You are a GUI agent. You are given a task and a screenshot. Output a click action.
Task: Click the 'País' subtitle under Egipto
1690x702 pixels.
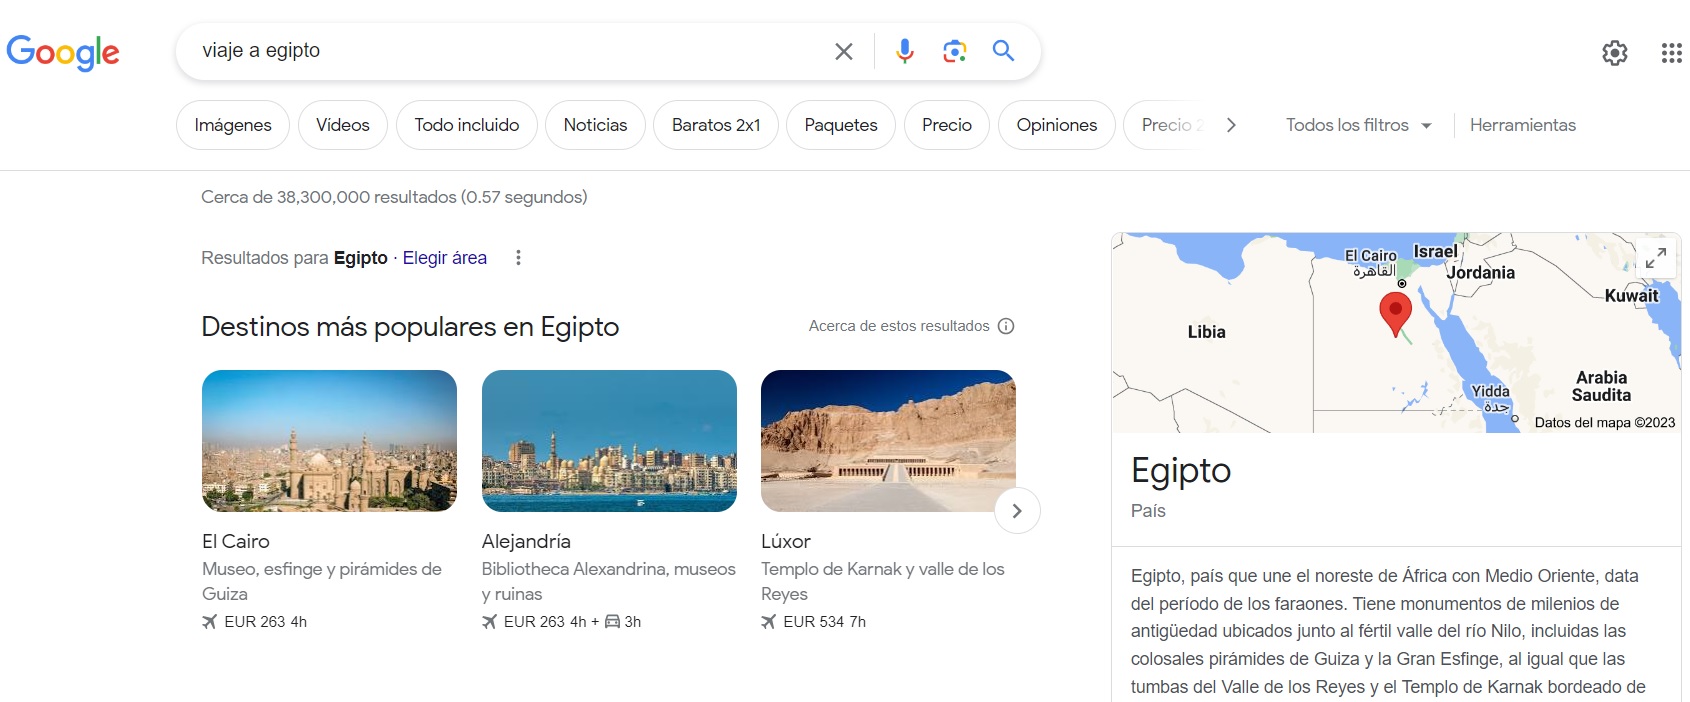1148,511
